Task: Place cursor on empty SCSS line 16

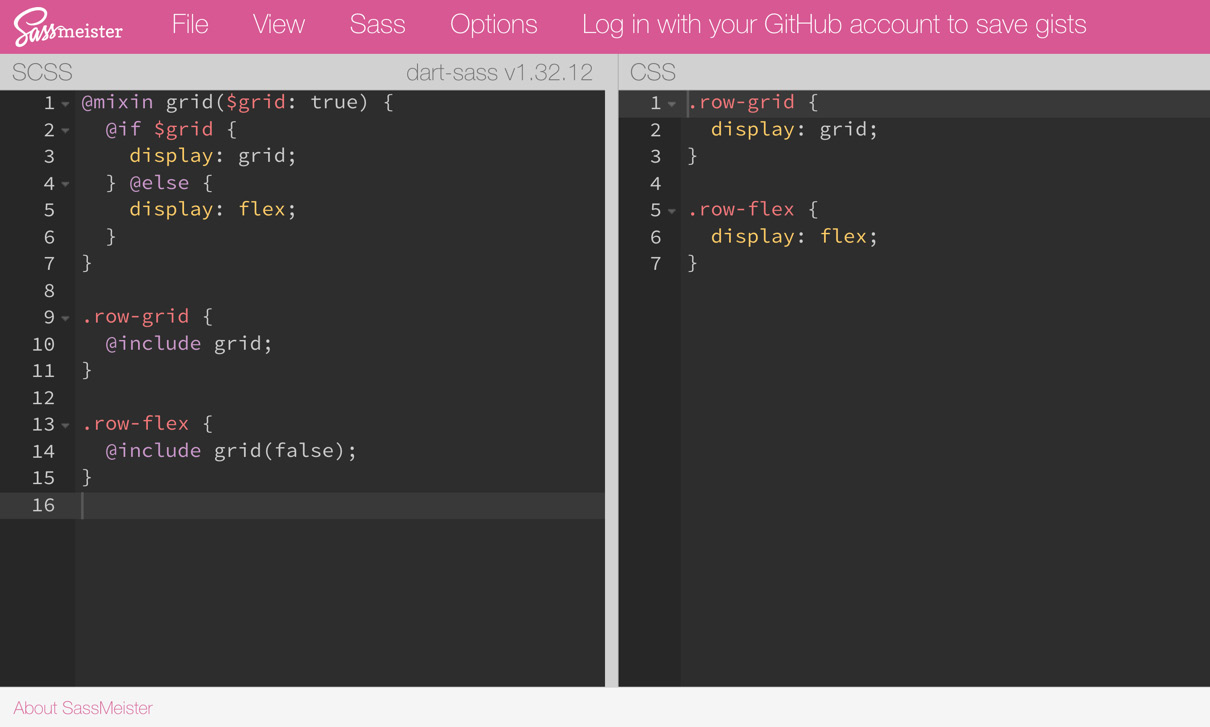Action: coord(300,505)
